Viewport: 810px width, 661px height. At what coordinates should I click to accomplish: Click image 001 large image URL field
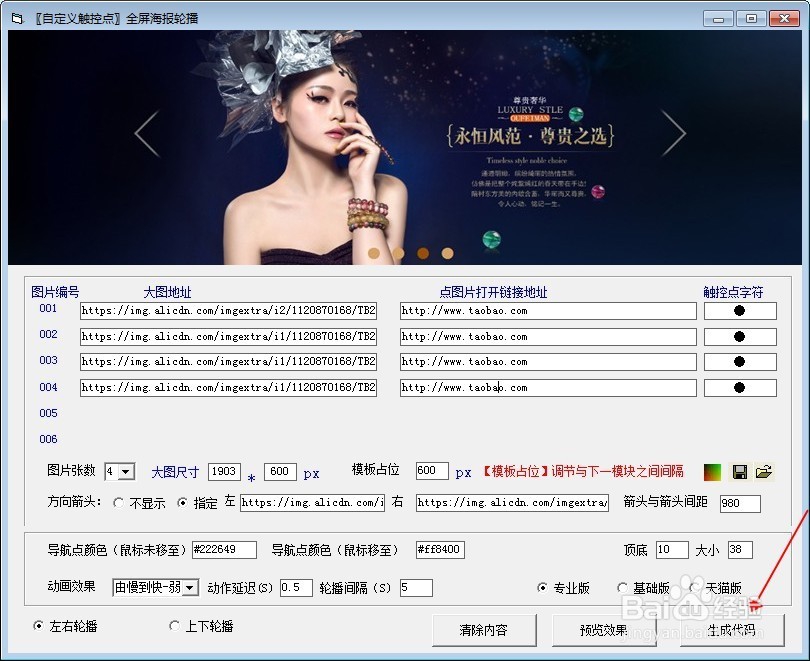228,311
